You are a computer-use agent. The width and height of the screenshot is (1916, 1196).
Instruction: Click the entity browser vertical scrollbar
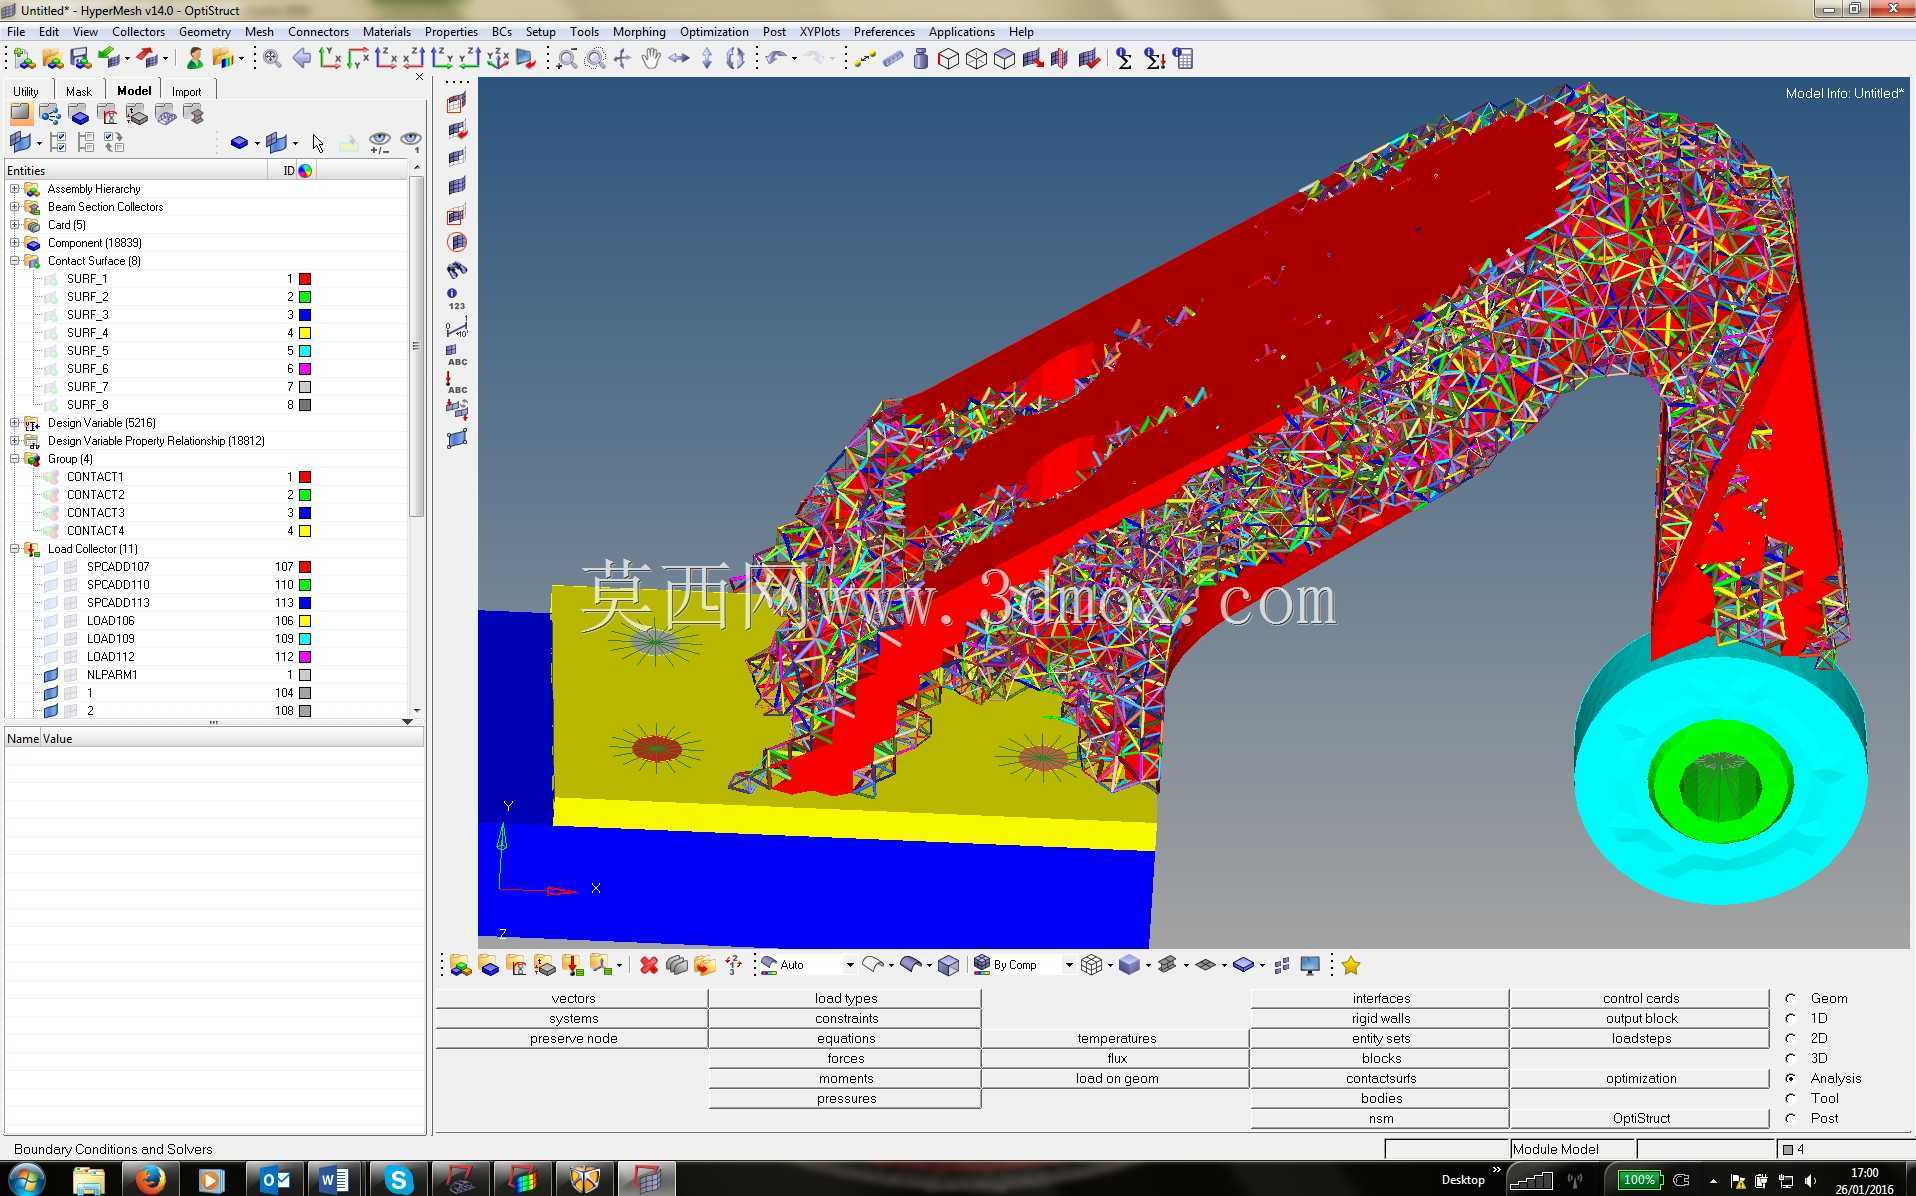click(x=416, y=346)
